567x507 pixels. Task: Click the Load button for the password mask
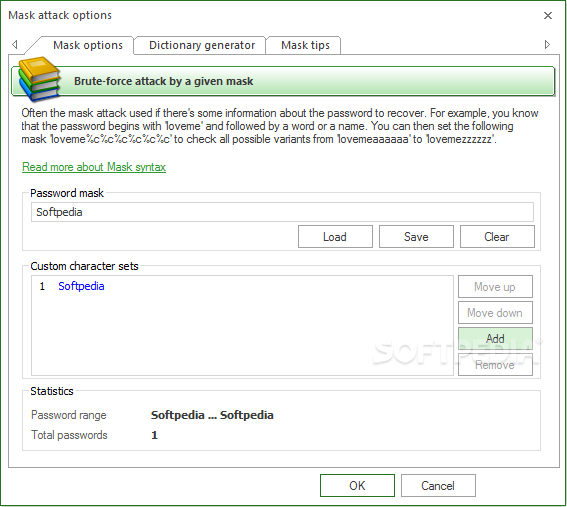pyautogui.click(x=335, y=237)
